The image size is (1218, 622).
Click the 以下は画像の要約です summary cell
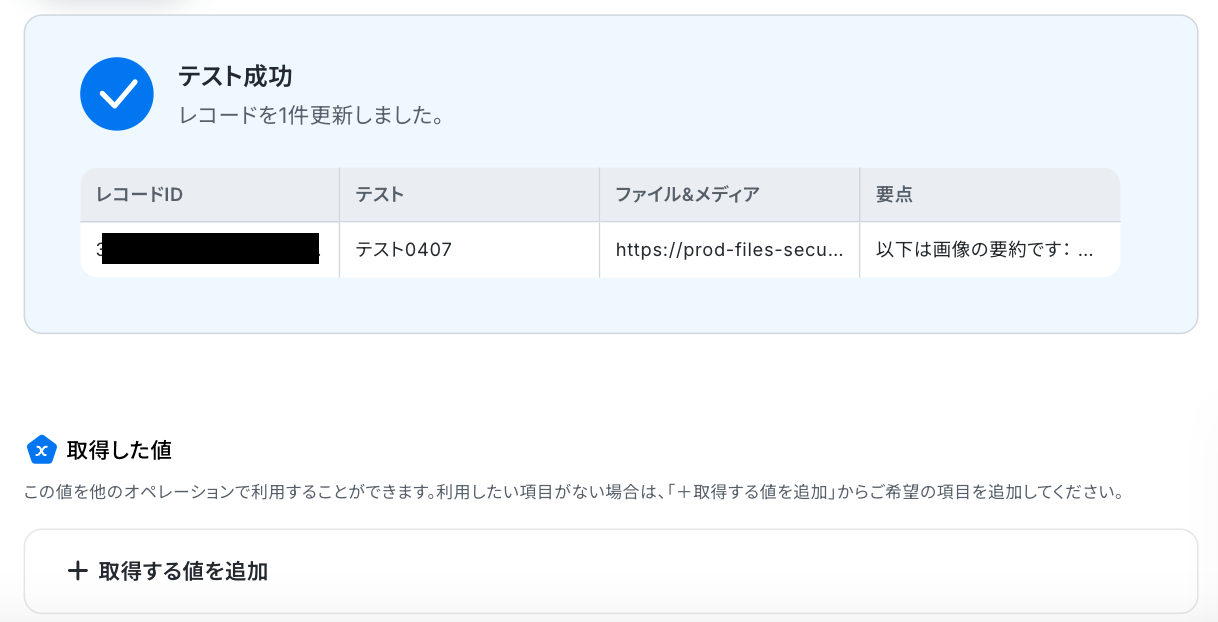click(x=984, y=249)
